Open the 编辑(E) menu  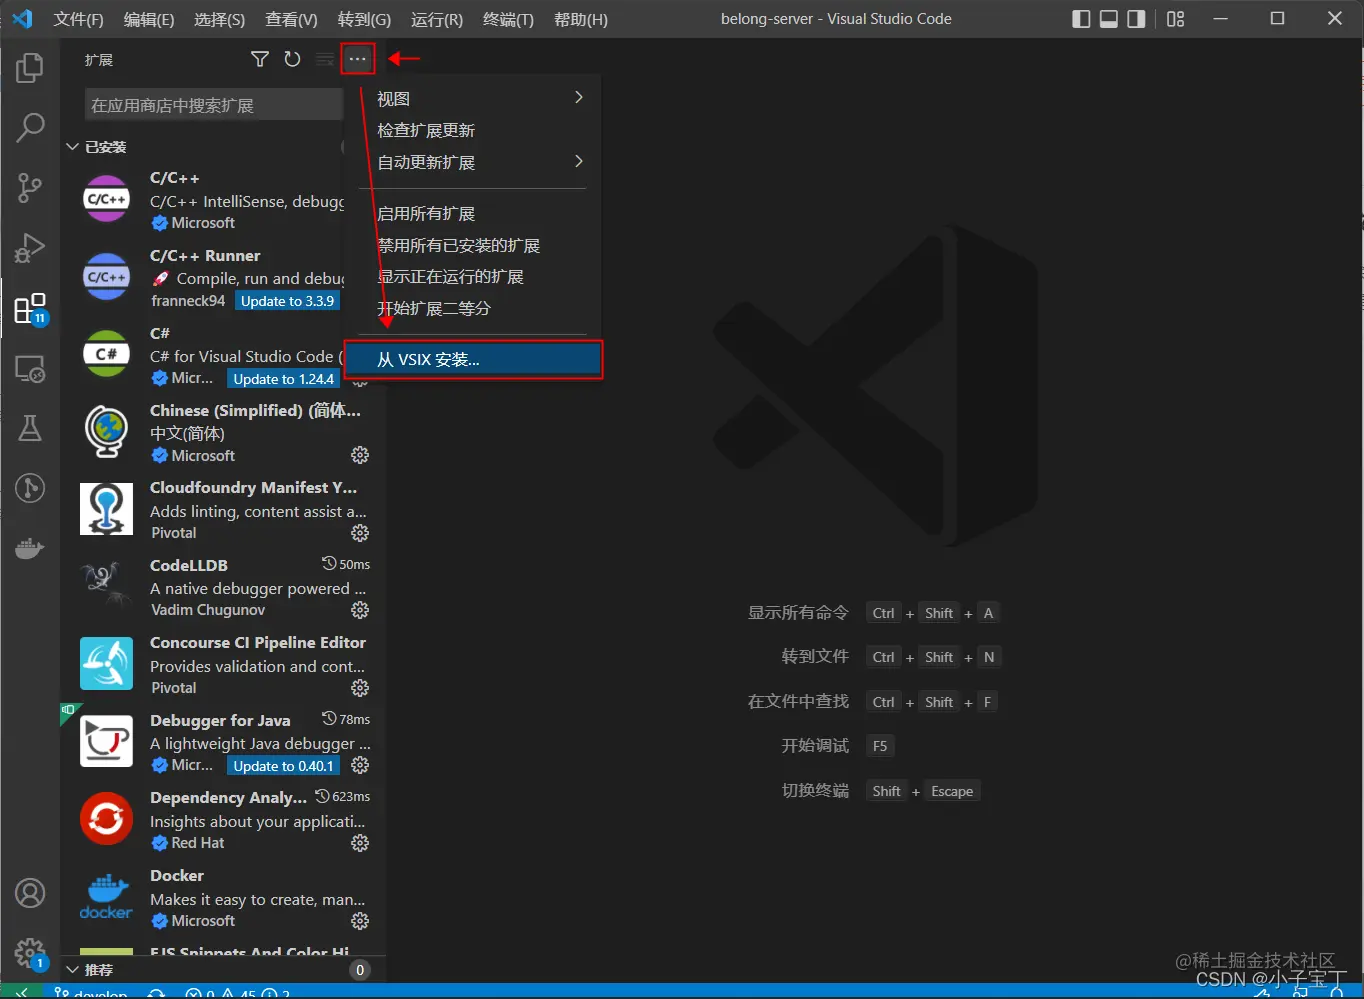[149, 19]
